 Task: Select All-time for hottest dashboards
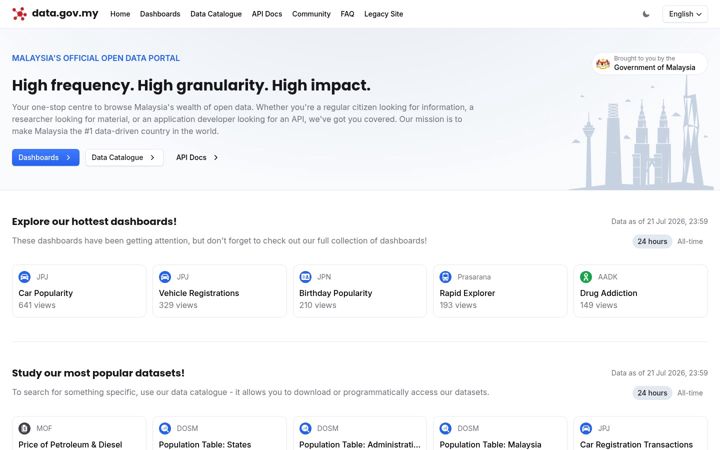(690, 242)
